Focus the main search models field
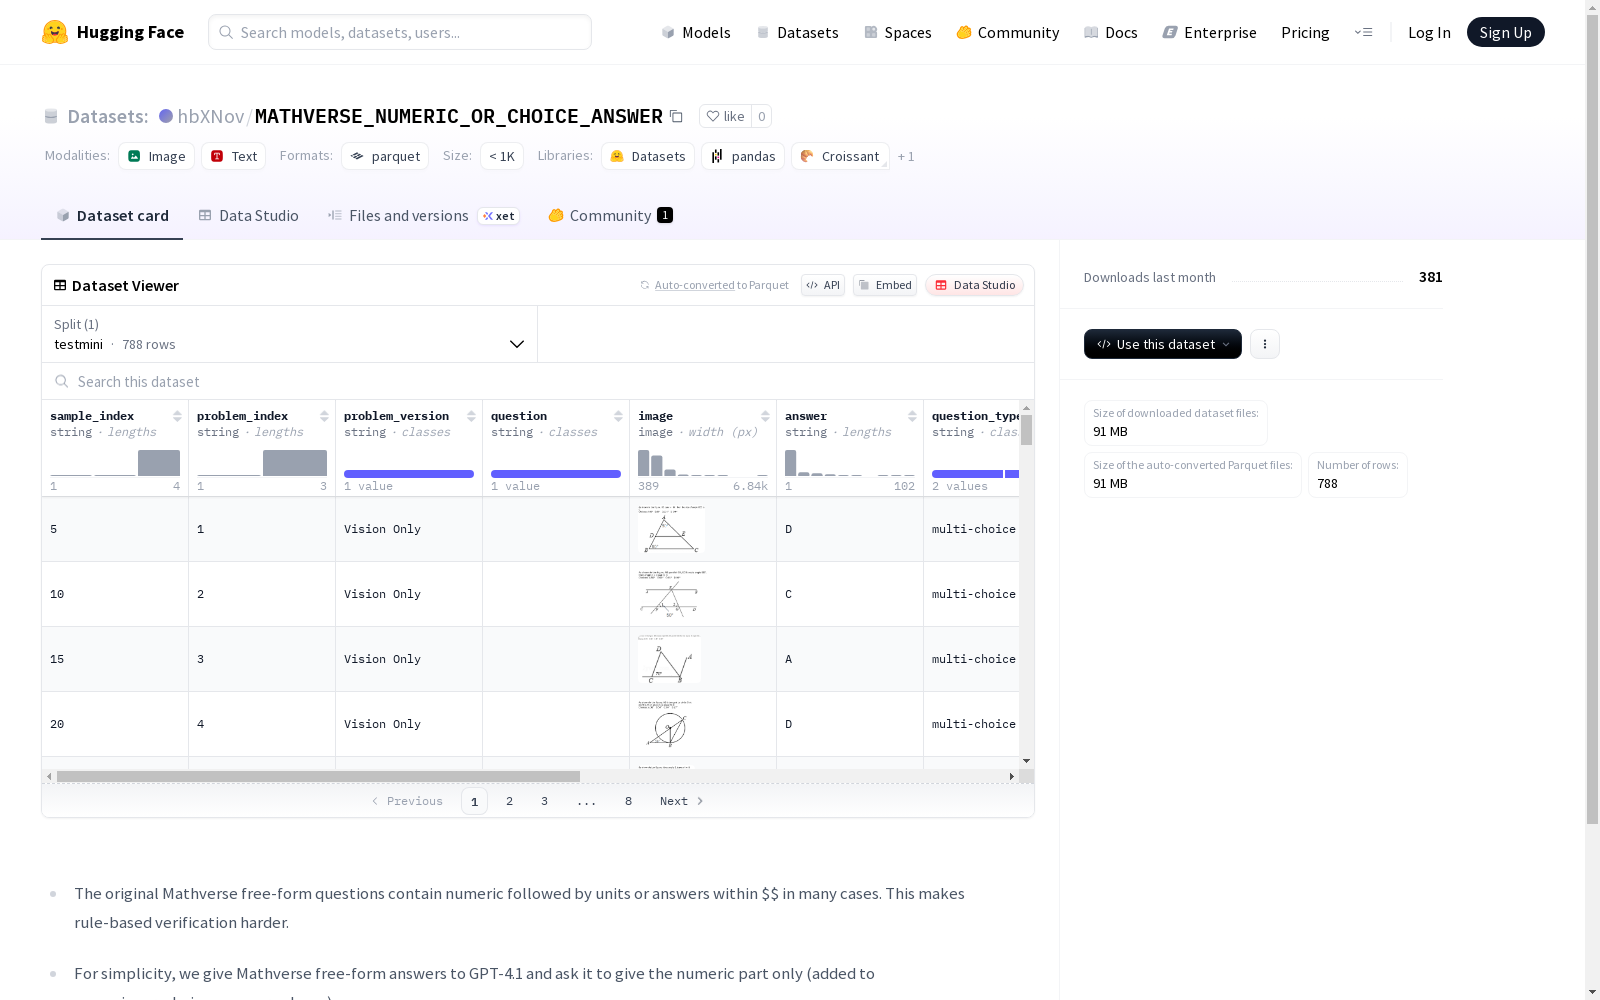The height and width of the screenshot is (1000, 1600). point(400,32)
